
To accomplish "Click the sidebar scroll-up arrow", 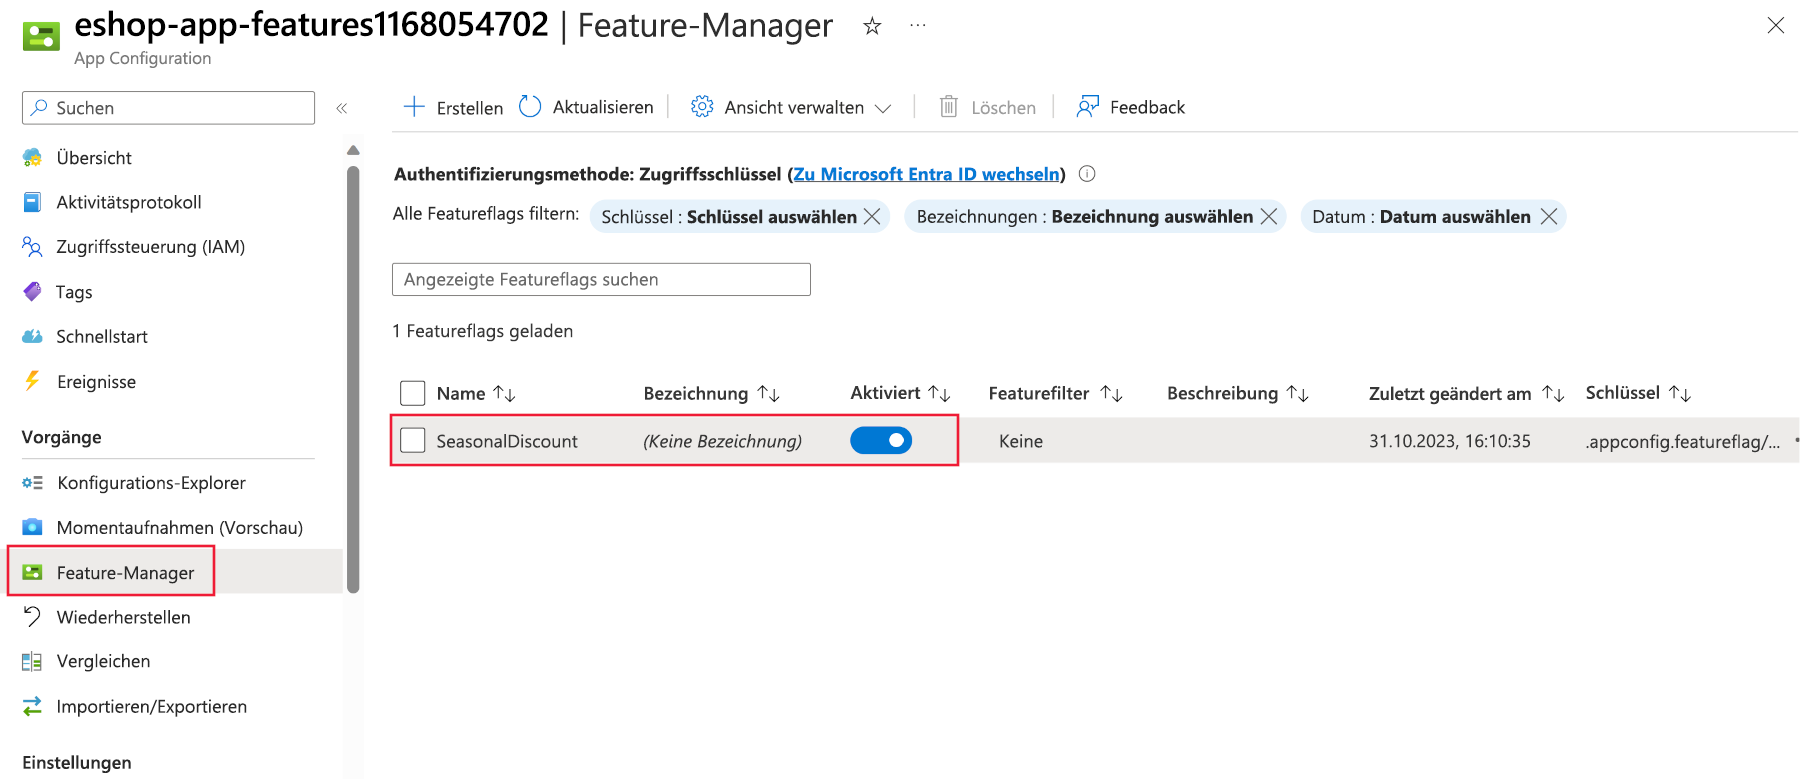I will coord(353,150).
